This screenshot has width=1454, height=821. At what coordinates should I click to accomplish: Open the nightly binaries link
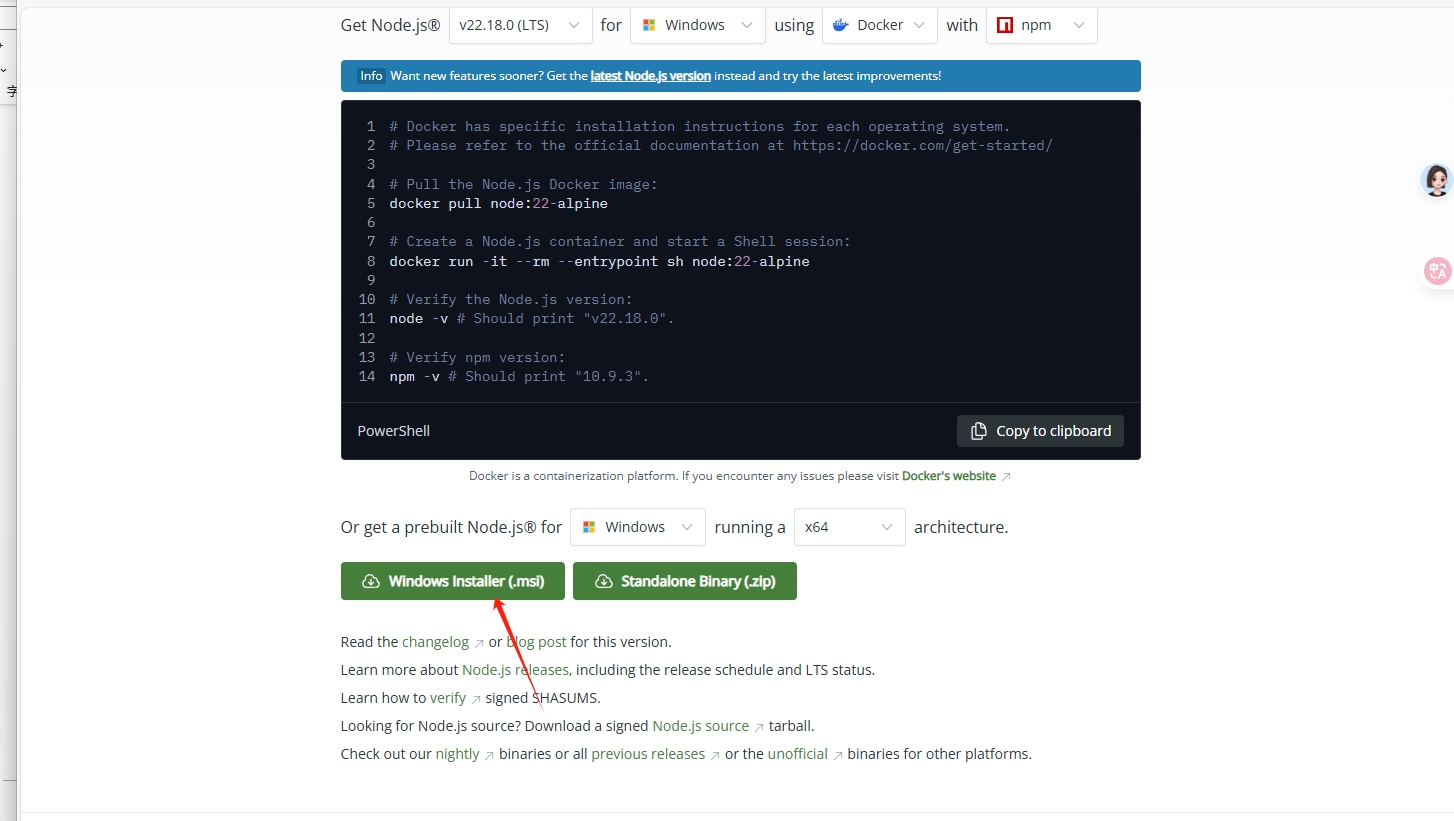457,754
